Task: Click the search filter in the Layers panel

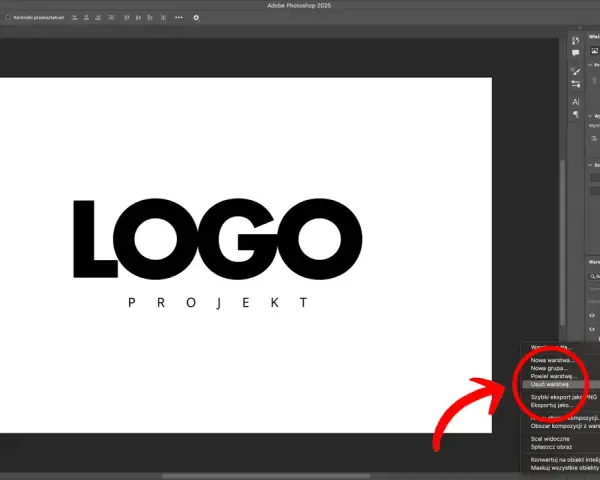Action: (594, 276)
